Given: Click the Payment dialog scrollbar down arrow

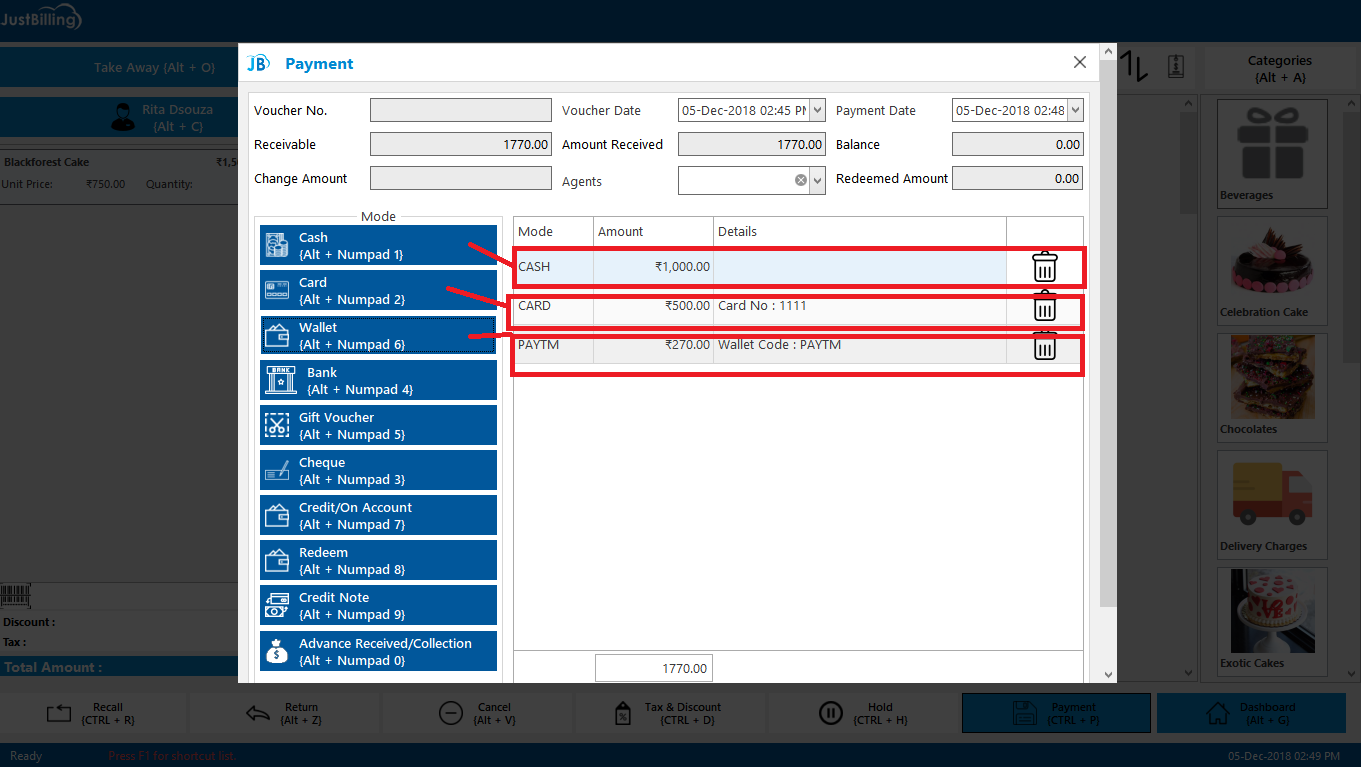Looking at the screenshot, I should [1108, 675].
